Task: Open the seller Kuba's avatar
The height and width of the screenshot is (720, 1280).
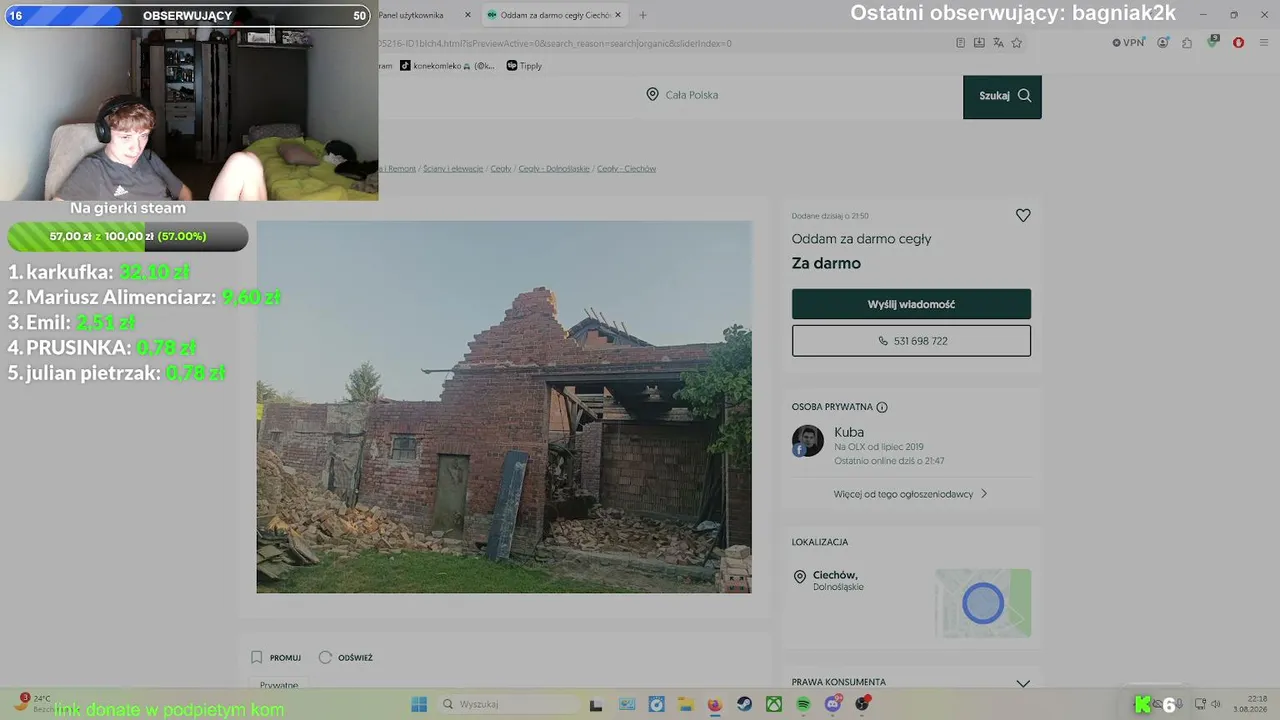Action: pyautogui.click(x=808, y=441)
